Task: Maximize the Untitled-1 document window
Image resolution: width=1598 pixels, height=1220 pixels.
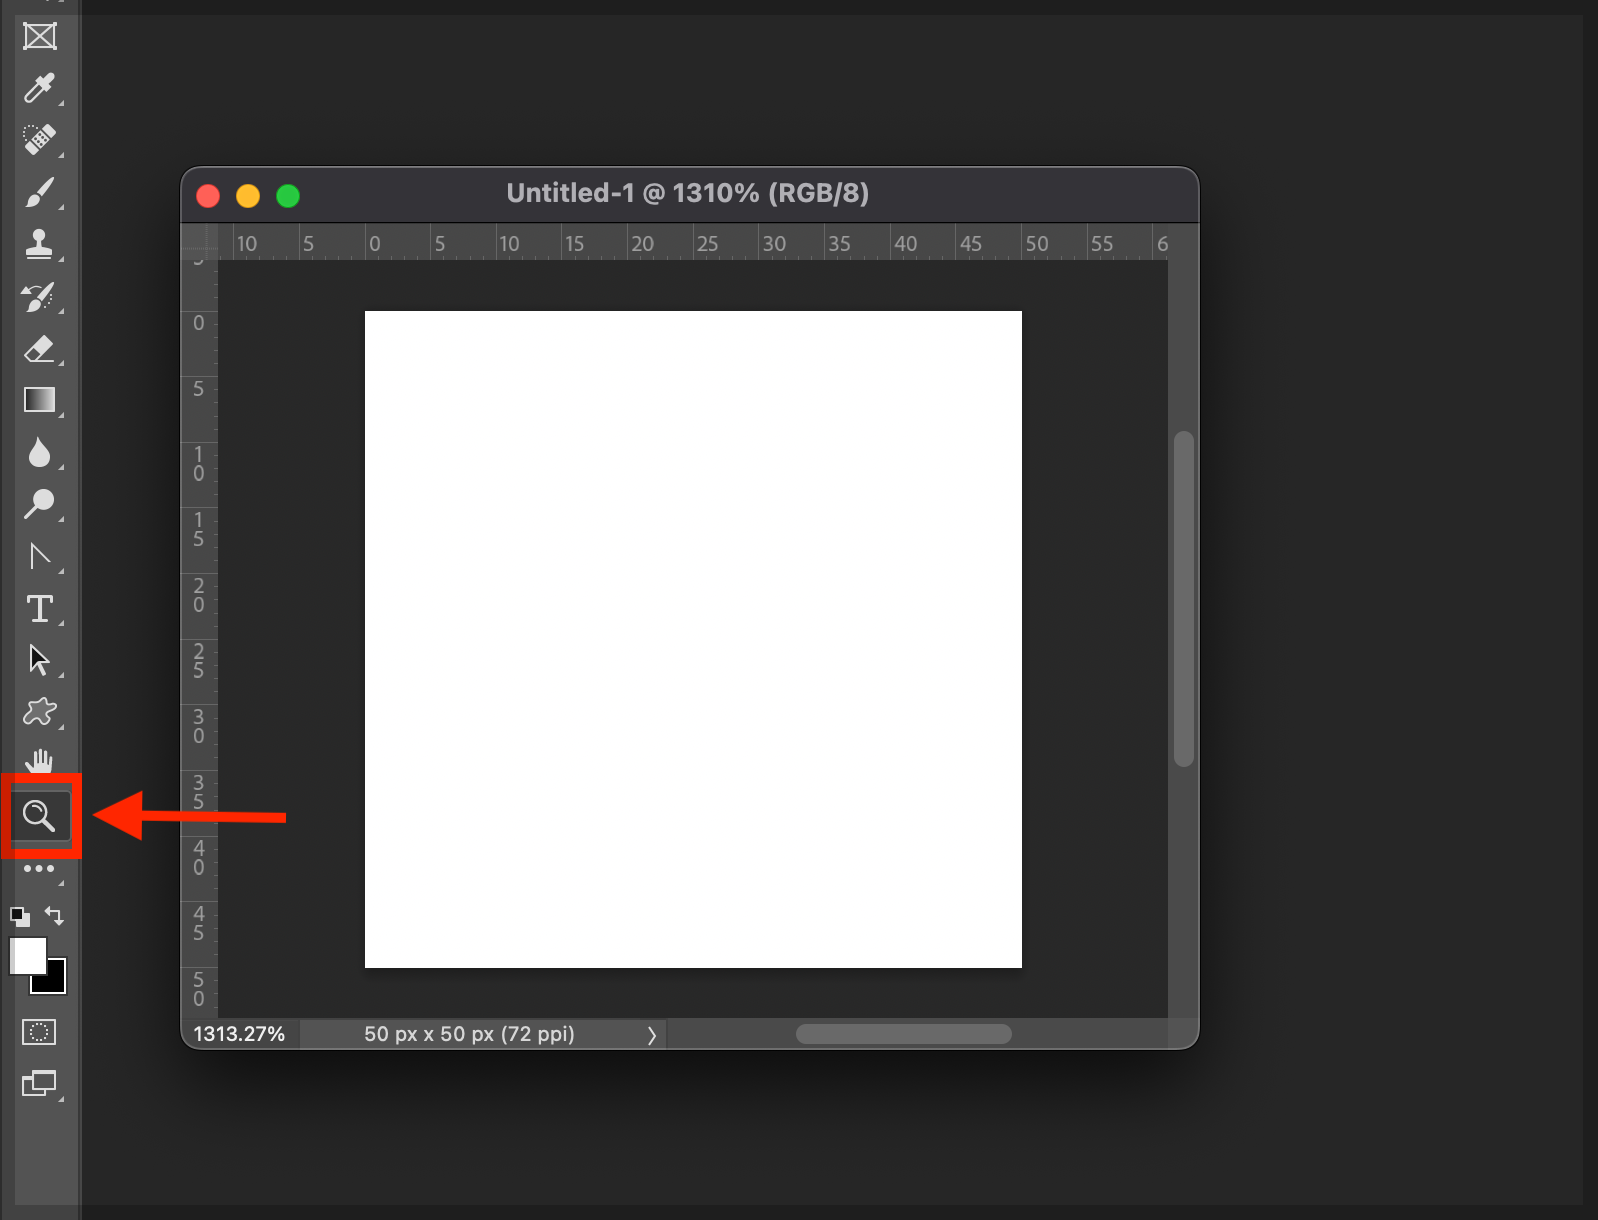Action: pos(288,196)
